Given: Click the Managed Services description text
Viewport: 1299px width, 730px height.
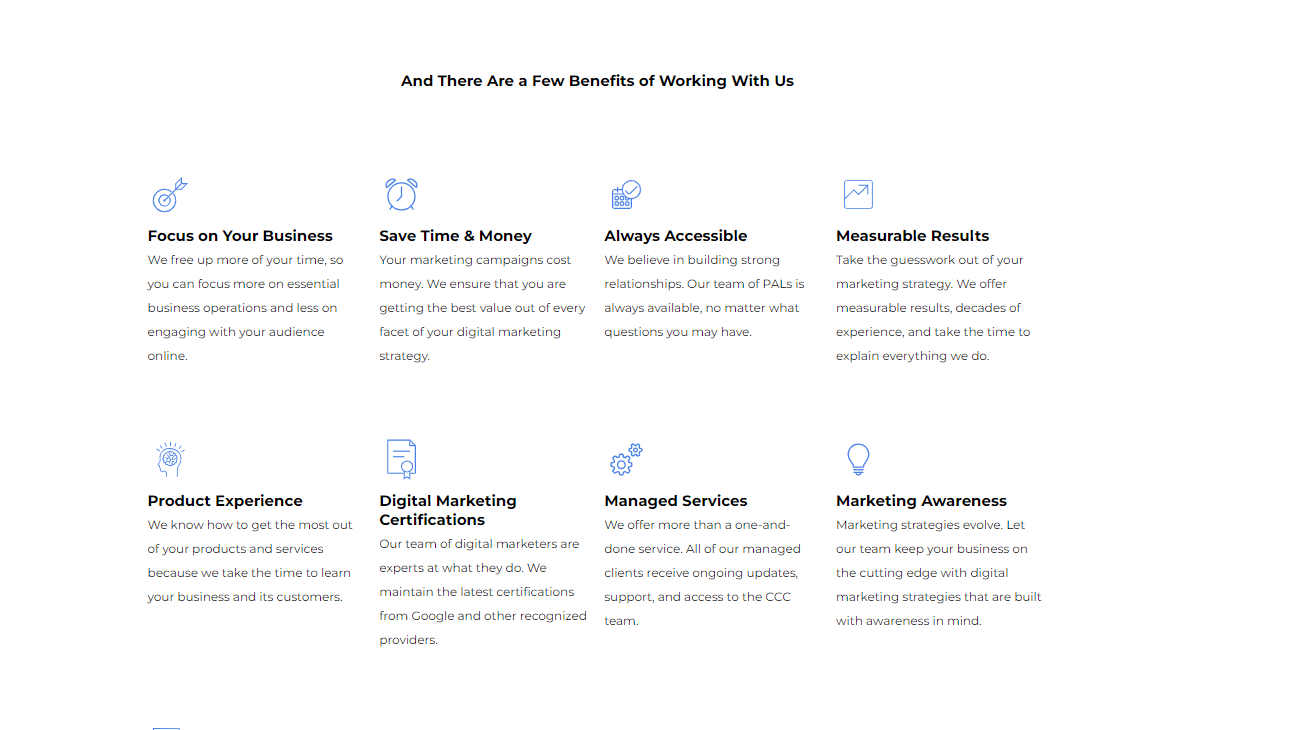Looking at the screenshot, I should (x=702, y=573).
